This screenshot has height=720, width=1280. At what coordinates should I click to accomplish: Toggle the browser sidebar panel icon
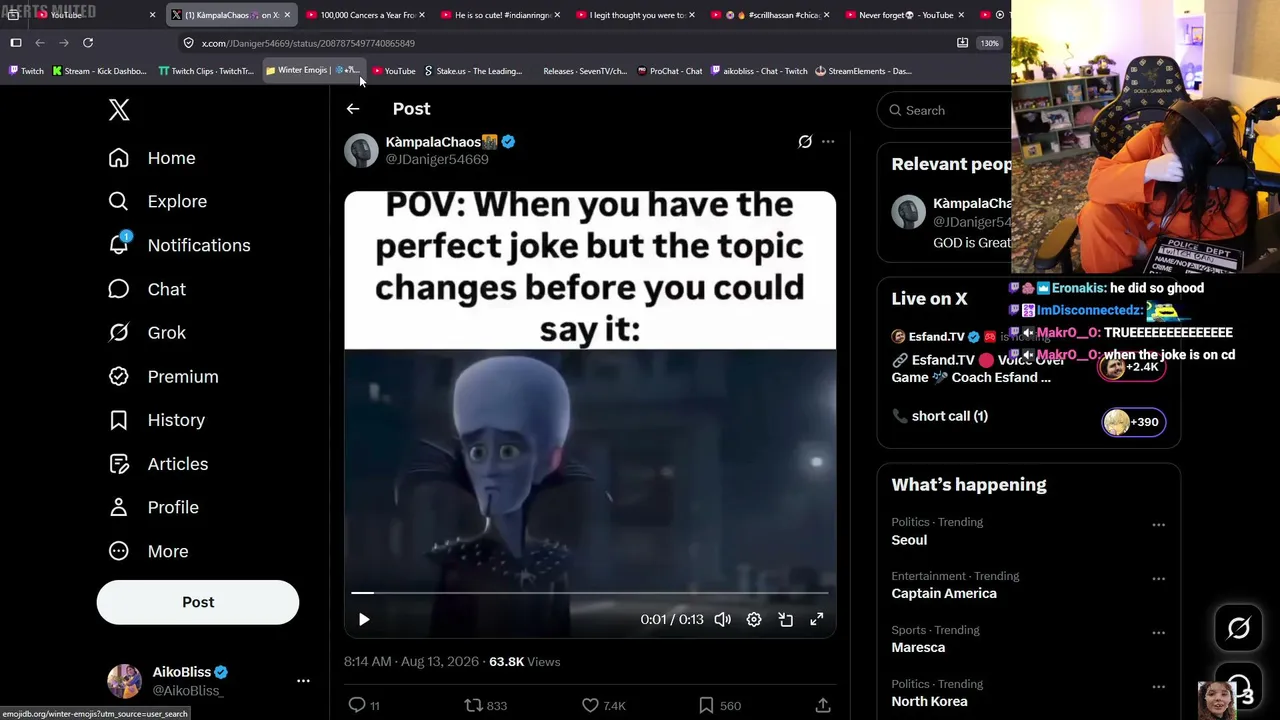tap(16, 43)
